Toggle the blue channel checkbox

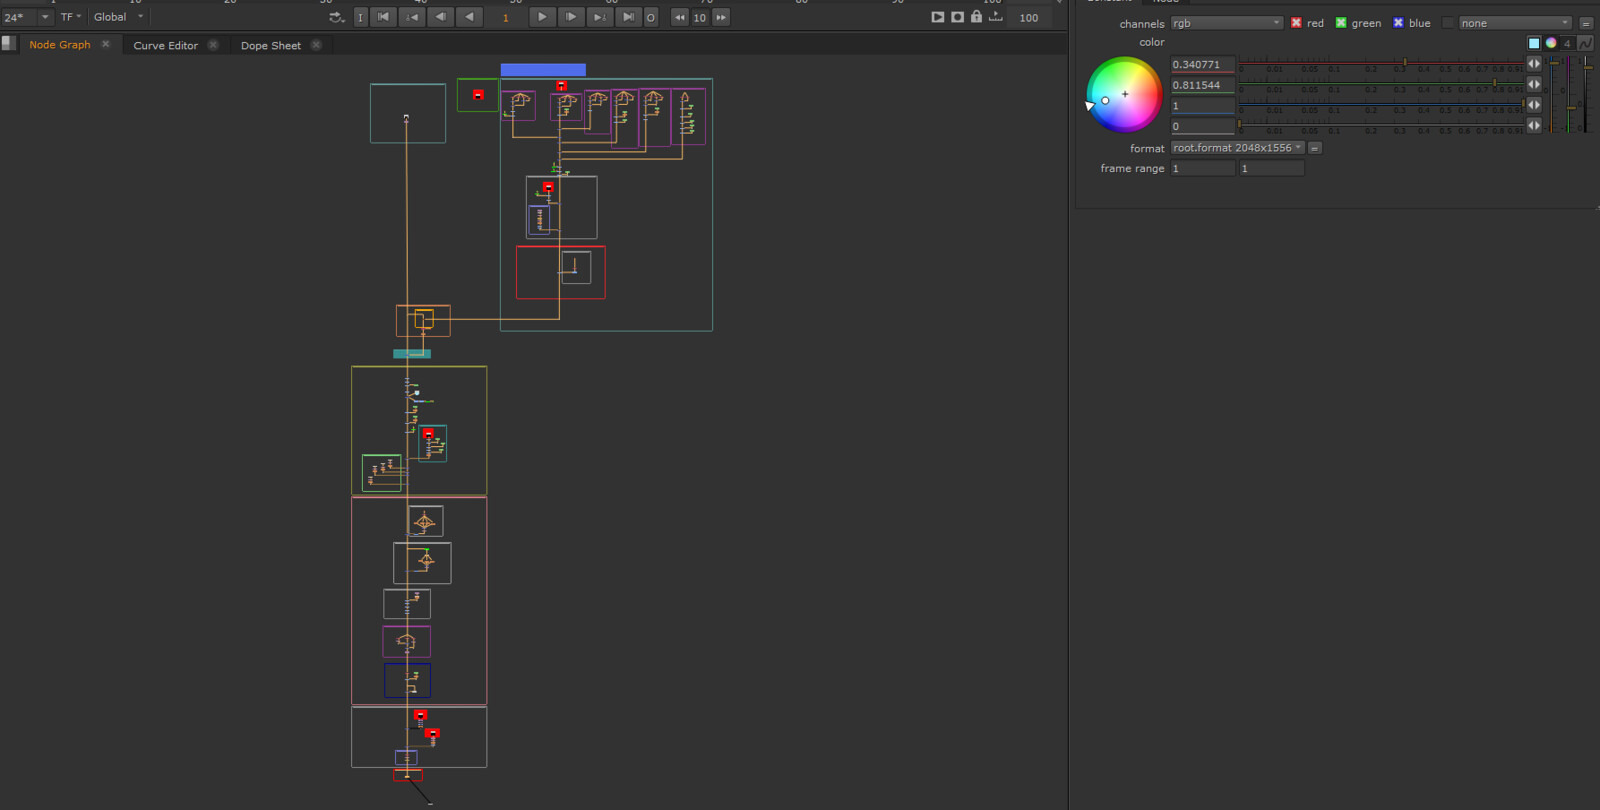[1399, 23]
